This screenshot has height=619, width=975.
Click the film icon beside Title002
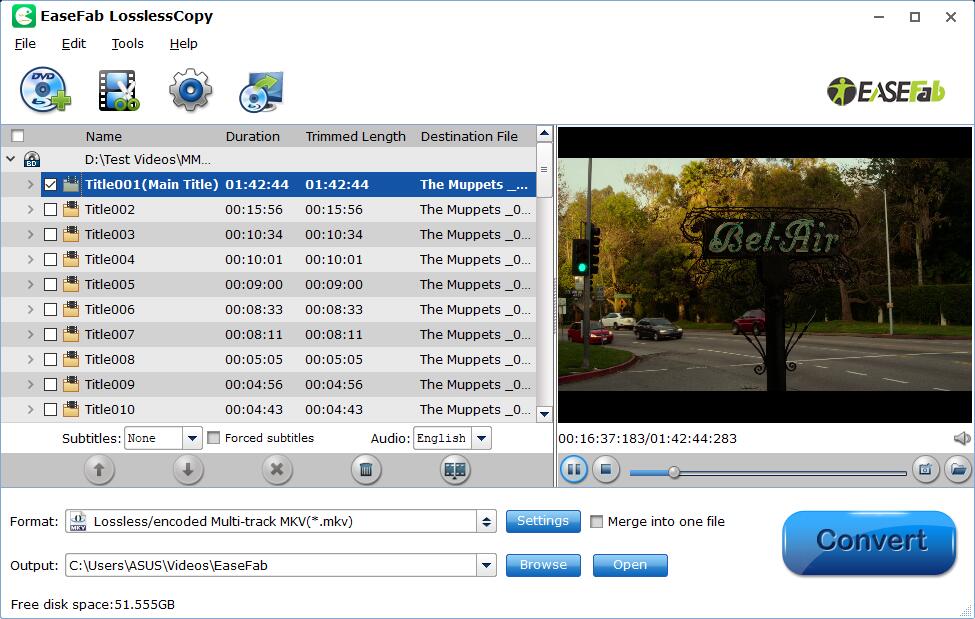71,210
